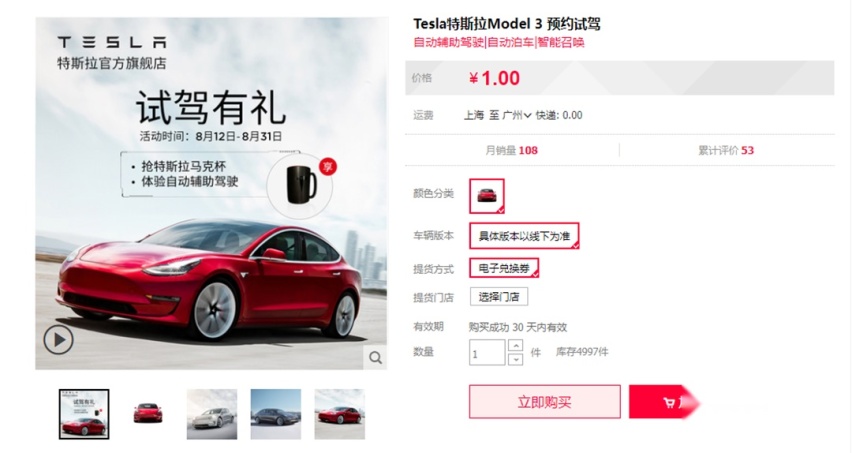Open the 选择门店 store selector
852x453 pixels.
pyautogui.click(x=499, y=297)
